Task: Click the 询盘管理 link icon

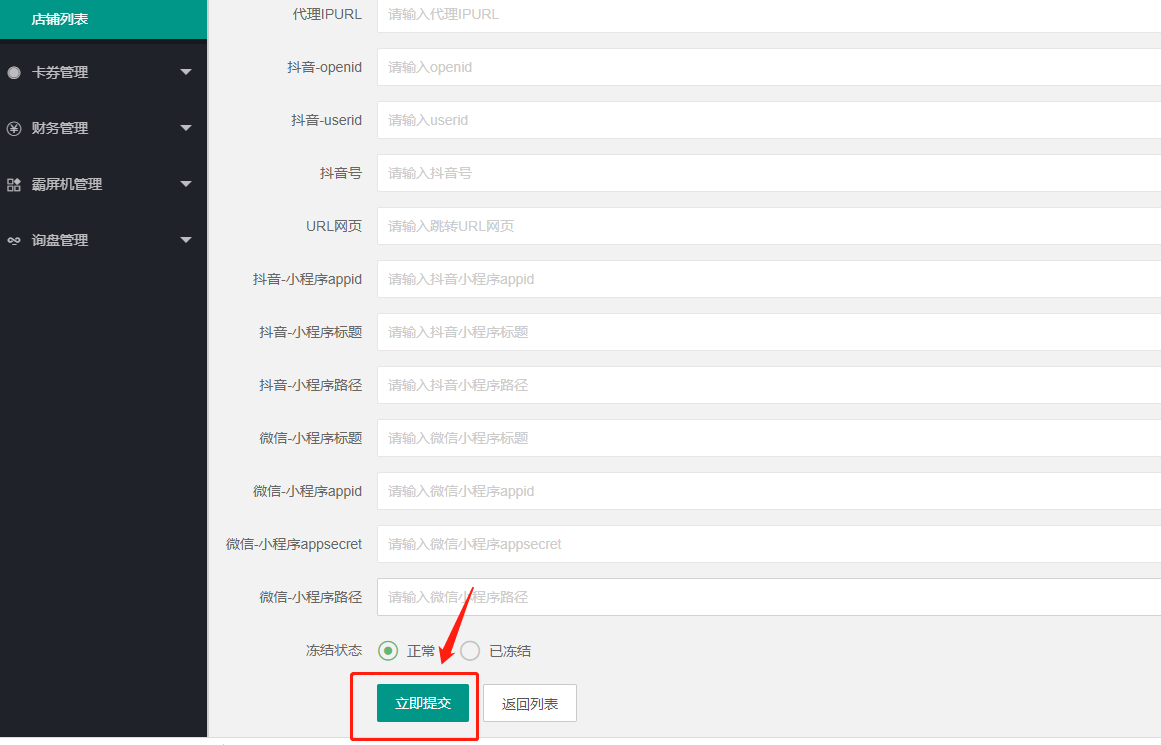Action: (x=14, y=241)
